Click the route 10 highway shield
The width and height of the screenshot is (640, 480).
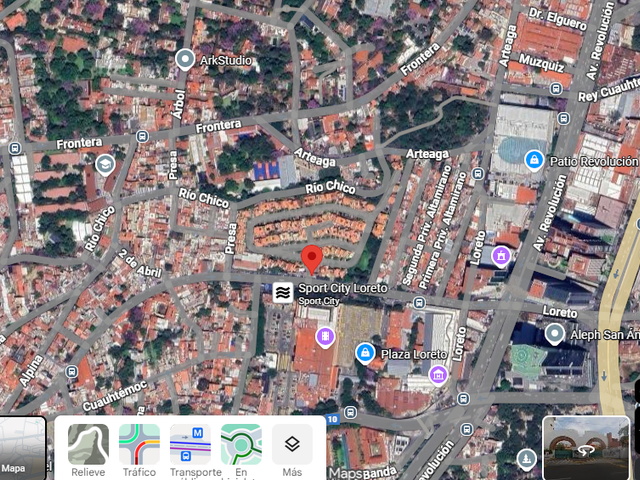coord(332,419)
